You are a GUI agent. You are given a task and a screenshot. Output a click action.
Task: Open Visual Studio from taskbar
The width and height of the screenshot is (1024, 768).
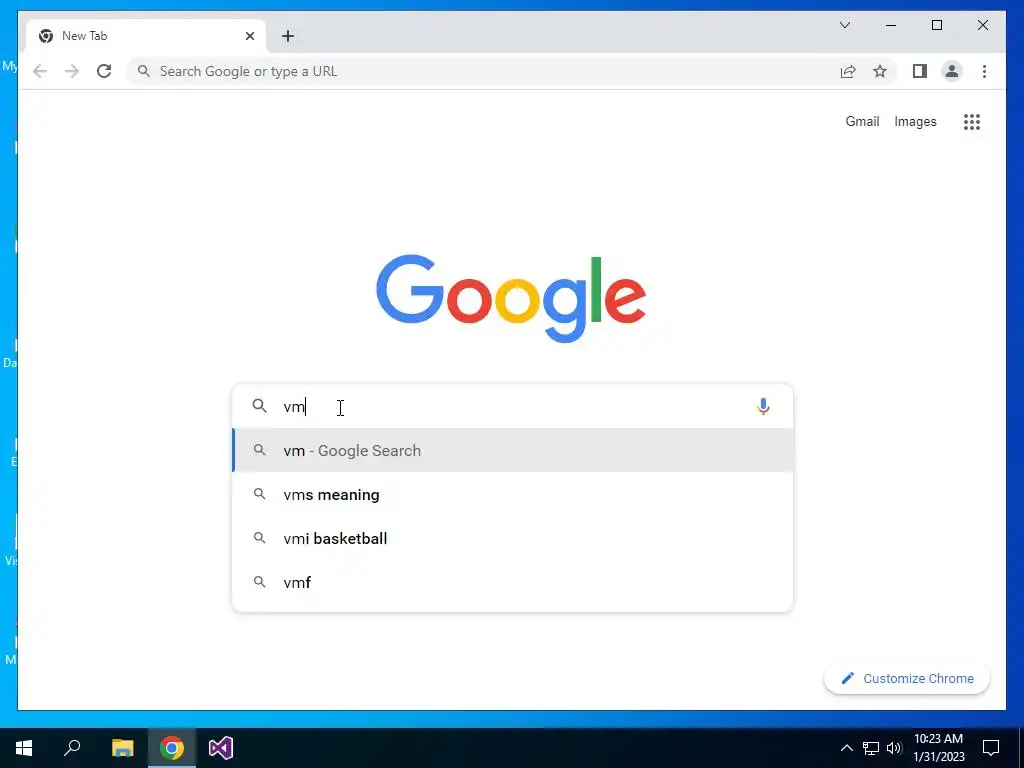pyautogui.click(x=221, y=748)
